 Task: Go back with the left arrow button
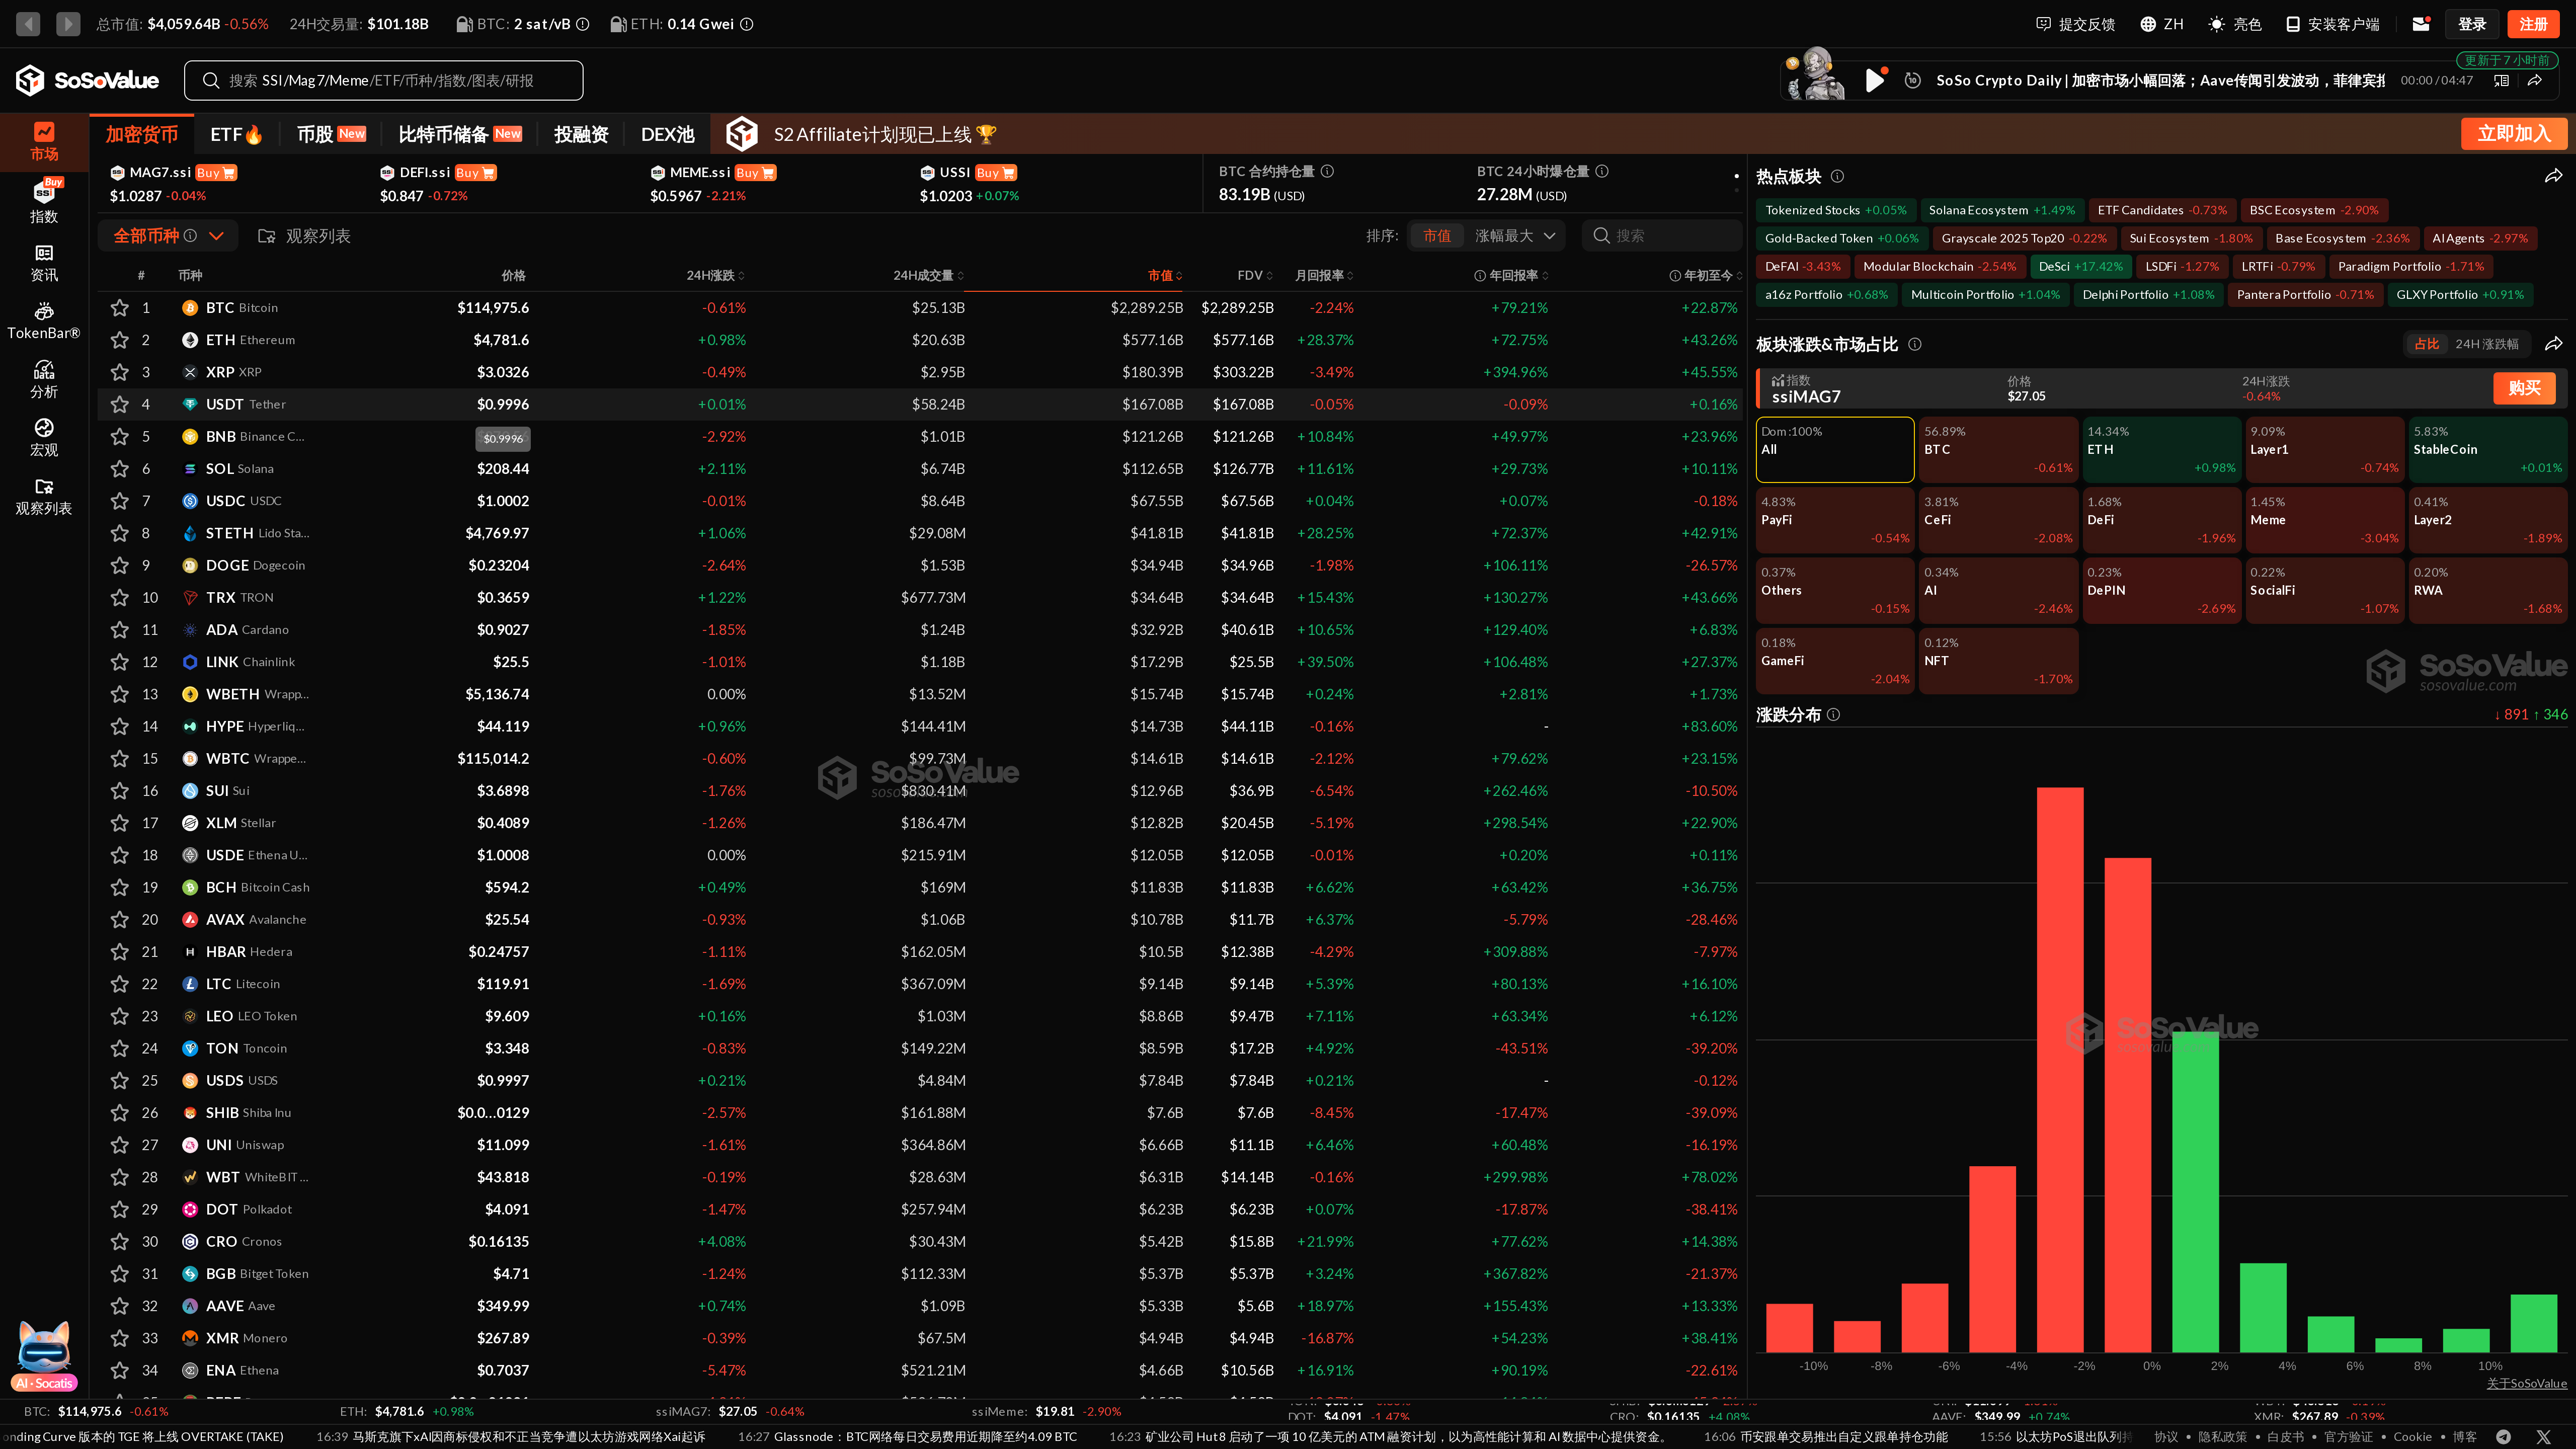click(x=28, y=23)
